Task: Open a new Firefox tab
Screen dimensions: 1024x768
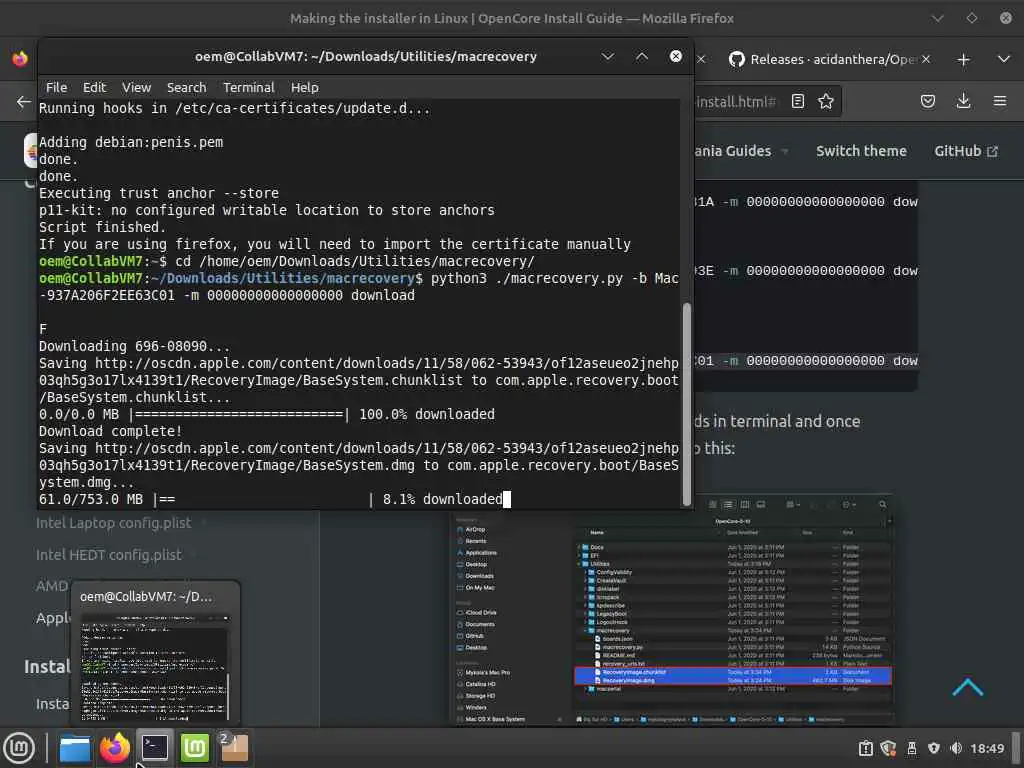Action: [x=963, y=59]
